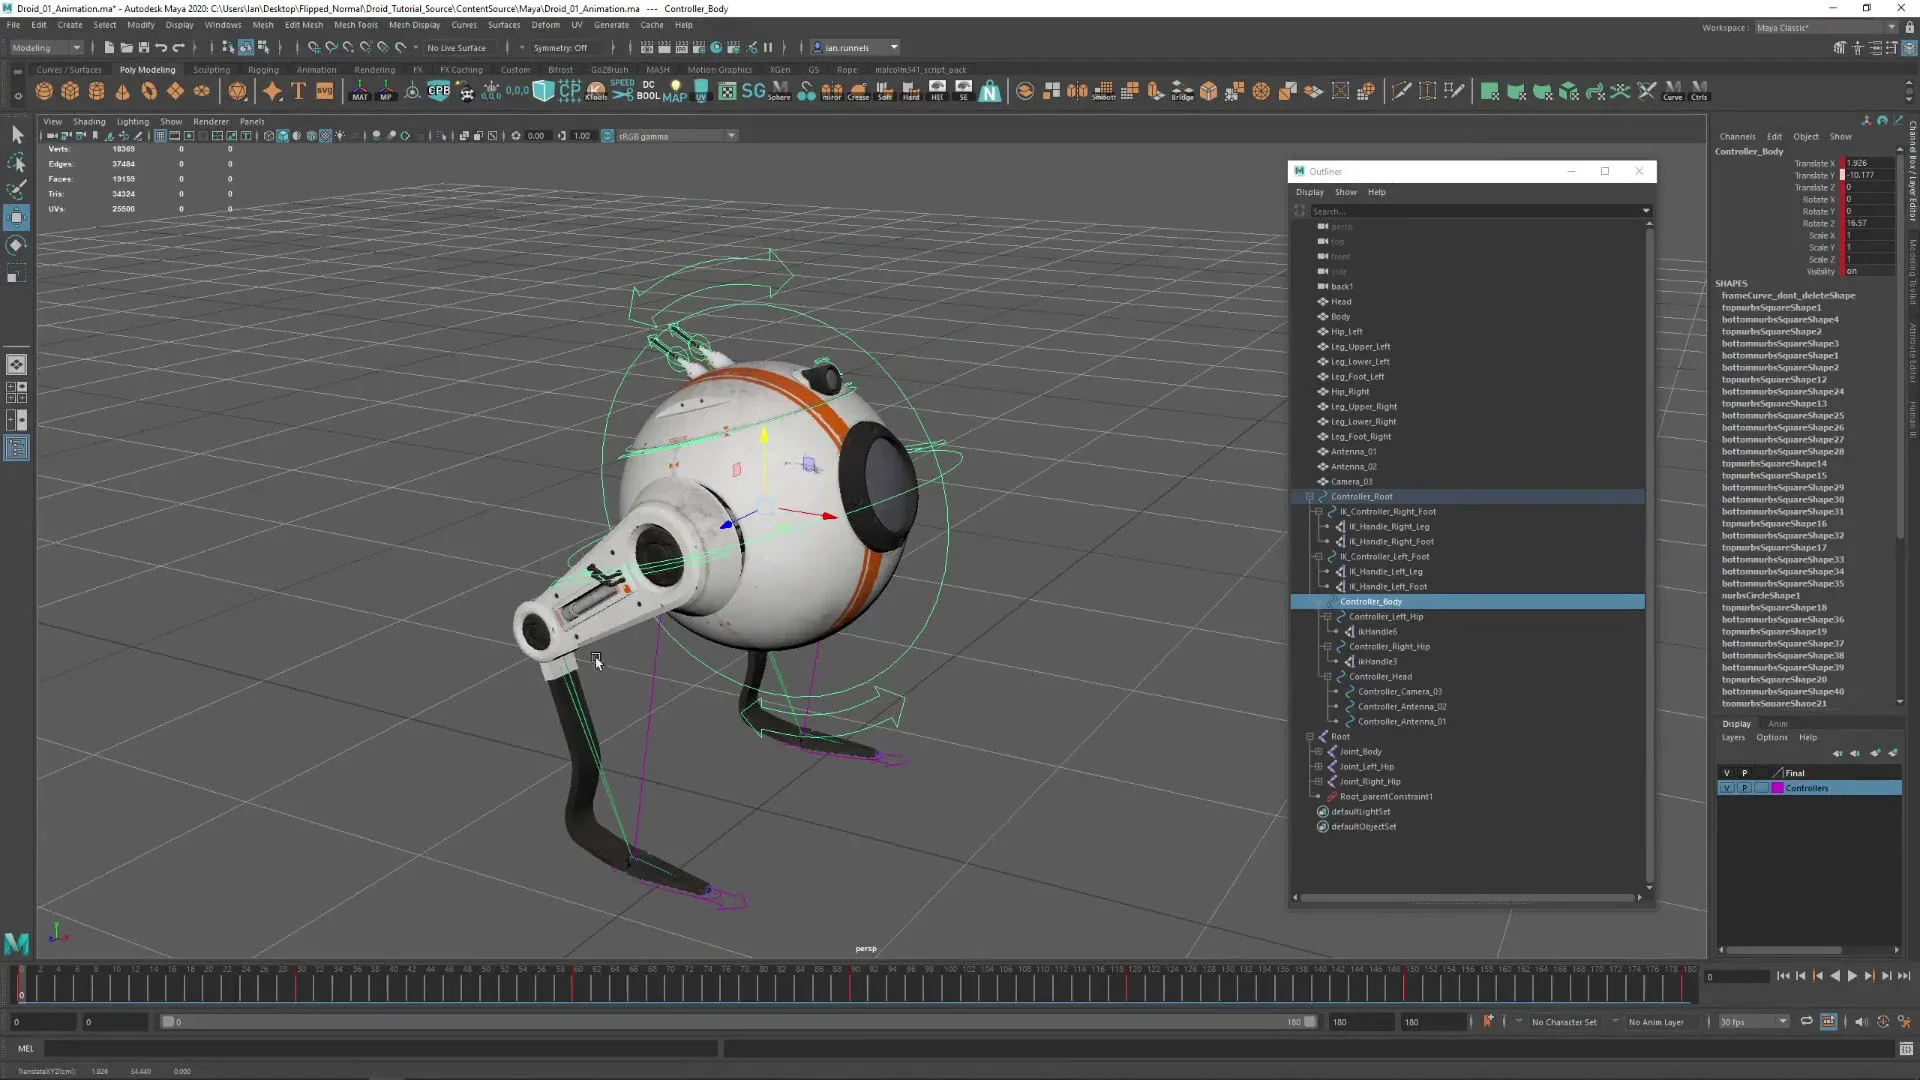
Task: Click the Undo arrow icon
Action: (x=161, y=47)
